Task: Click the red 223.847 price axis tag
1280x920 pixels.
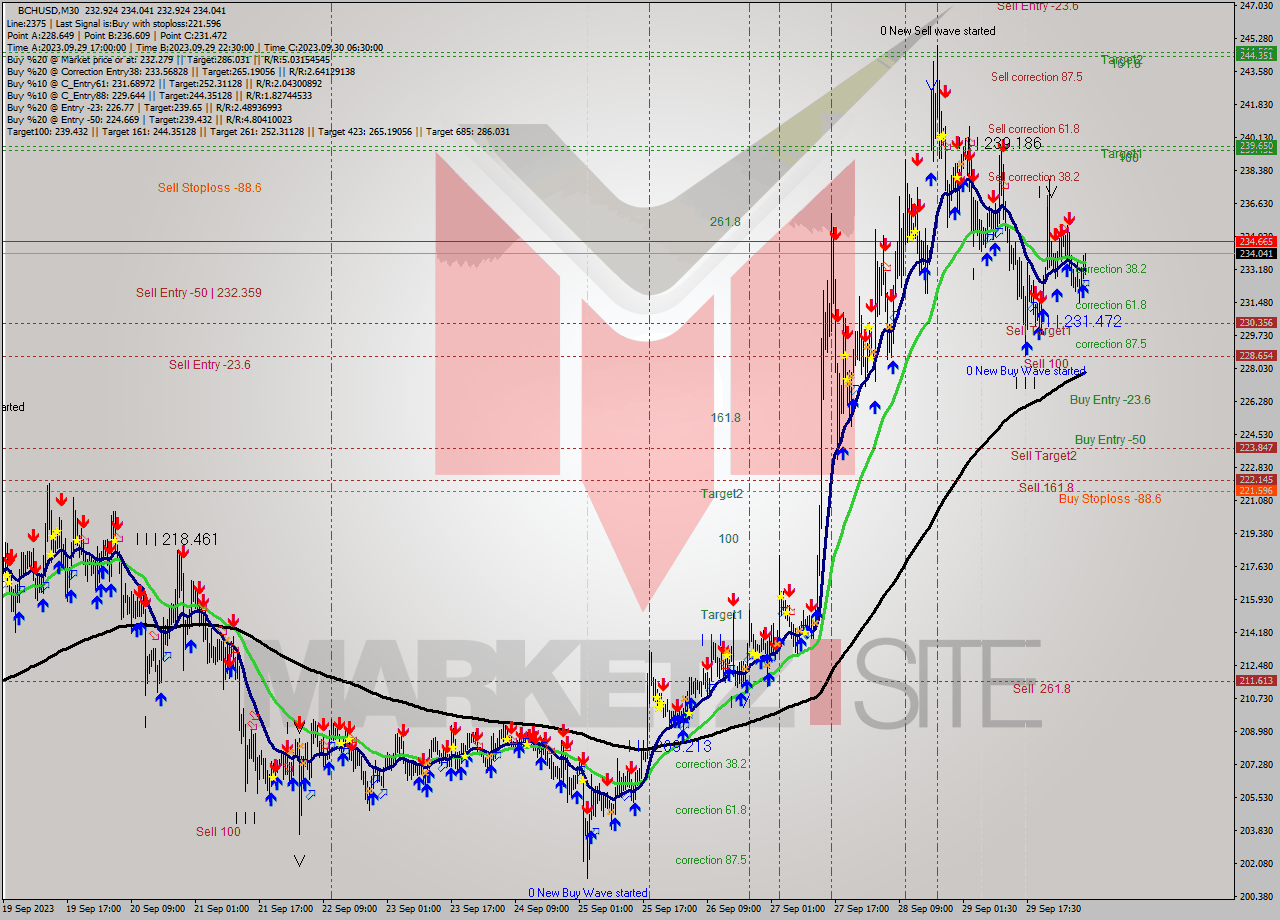Action: pyautogui.click(x=1256, y=447)
